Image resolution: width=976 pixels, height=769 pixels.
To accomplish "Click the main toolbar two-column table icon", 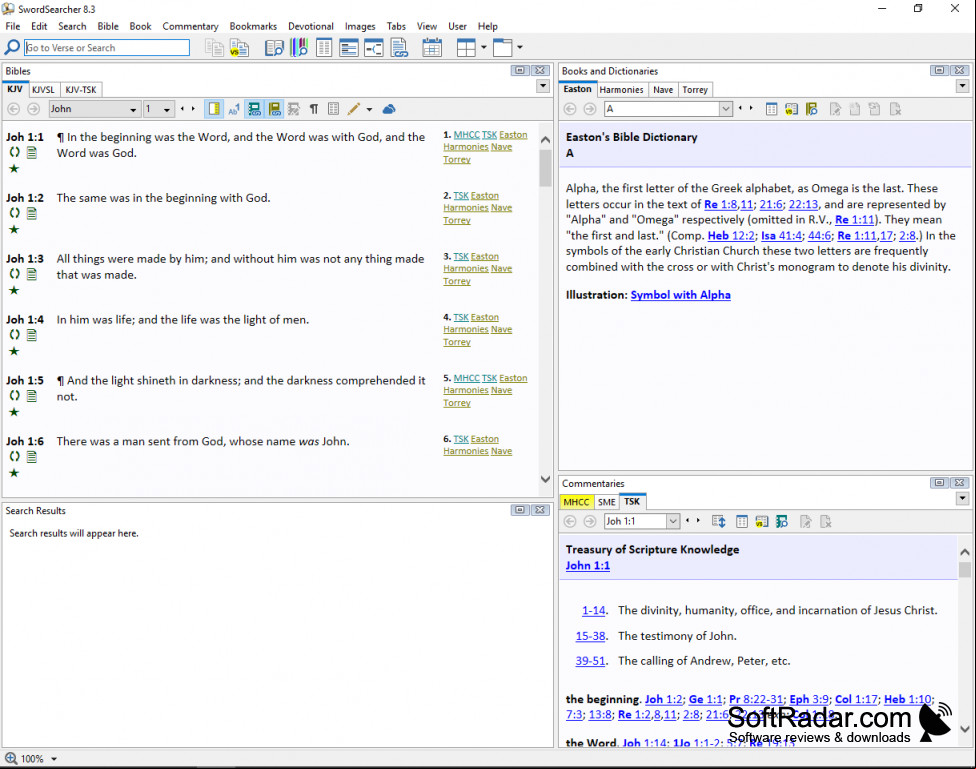I will click(324, 47).
